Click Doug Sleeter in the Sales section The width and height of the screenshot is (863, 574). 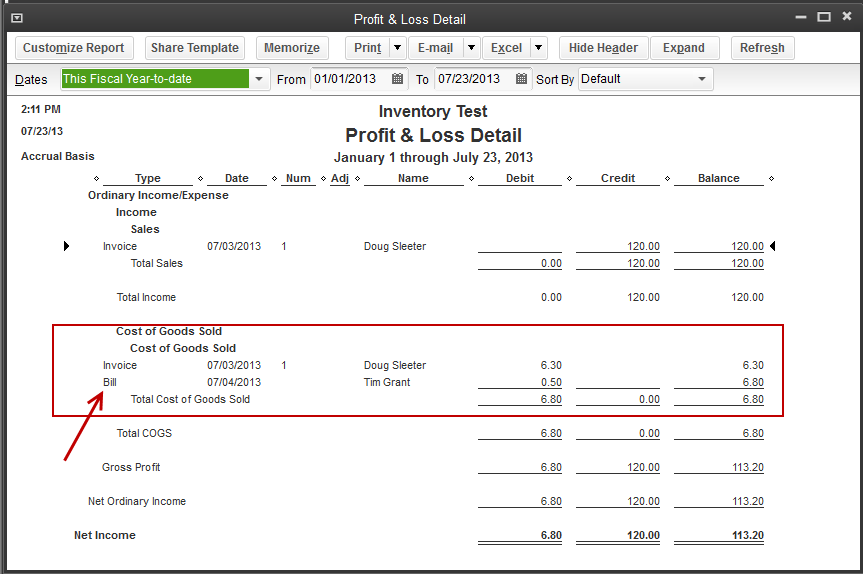[x=395, y=246]
